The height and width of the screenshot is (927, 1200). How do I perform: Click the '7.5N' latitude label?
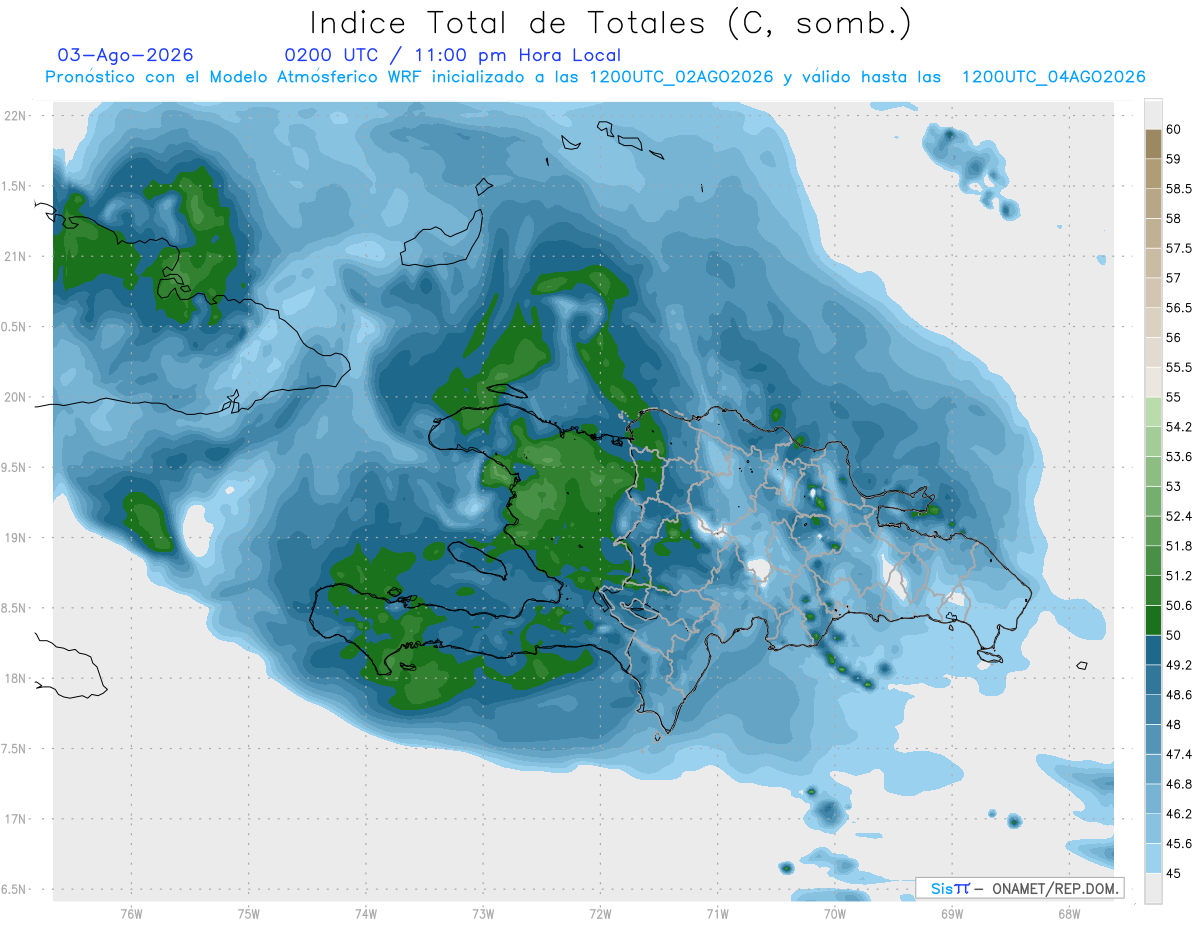pos(13,749)
